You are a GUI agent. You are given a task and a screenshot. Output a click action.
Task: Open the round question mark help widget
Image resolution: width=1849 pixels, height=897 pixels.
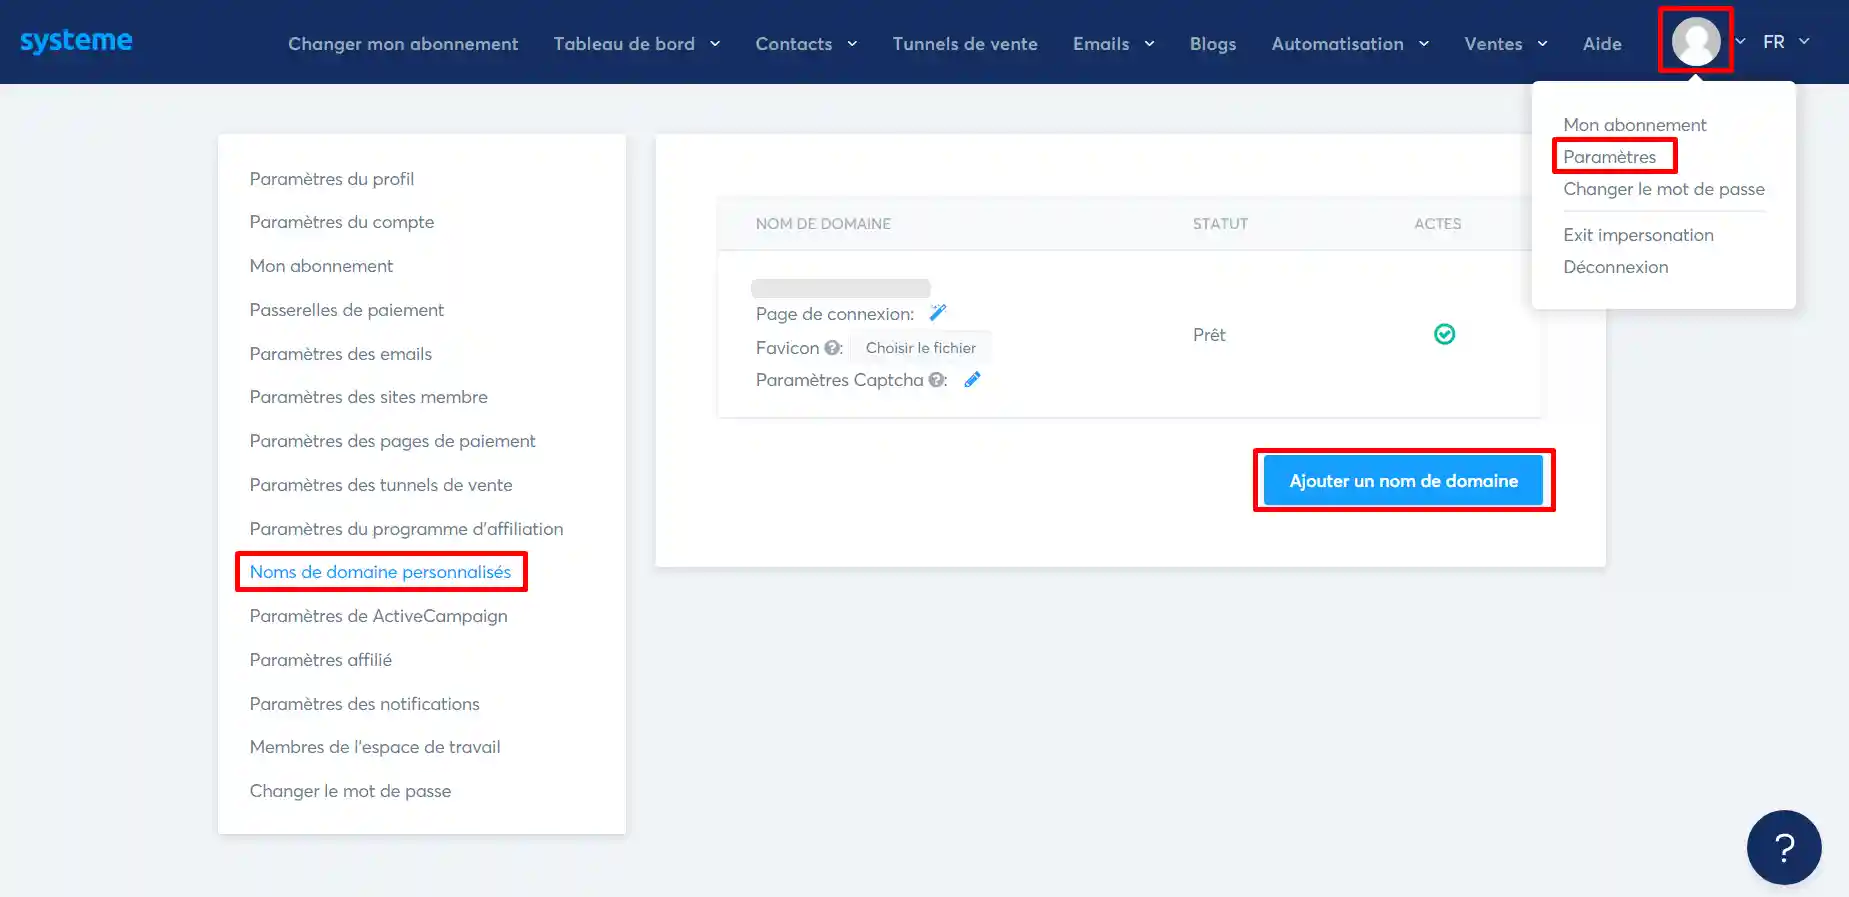1784,847
